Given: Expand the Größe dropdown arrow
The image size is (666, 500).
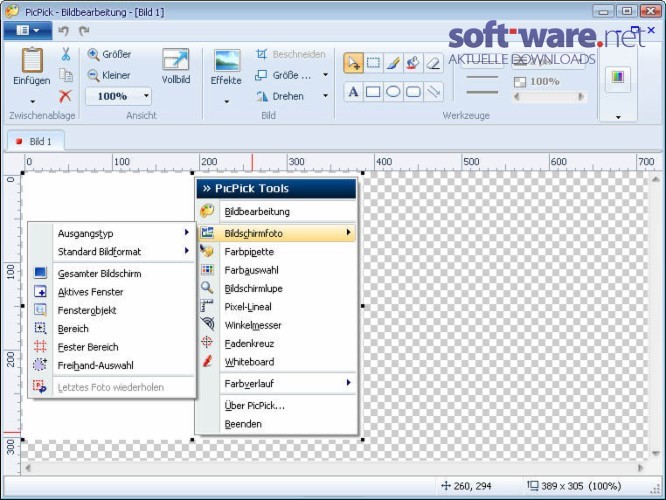Looking at the screenshot, I should point(325,75).
